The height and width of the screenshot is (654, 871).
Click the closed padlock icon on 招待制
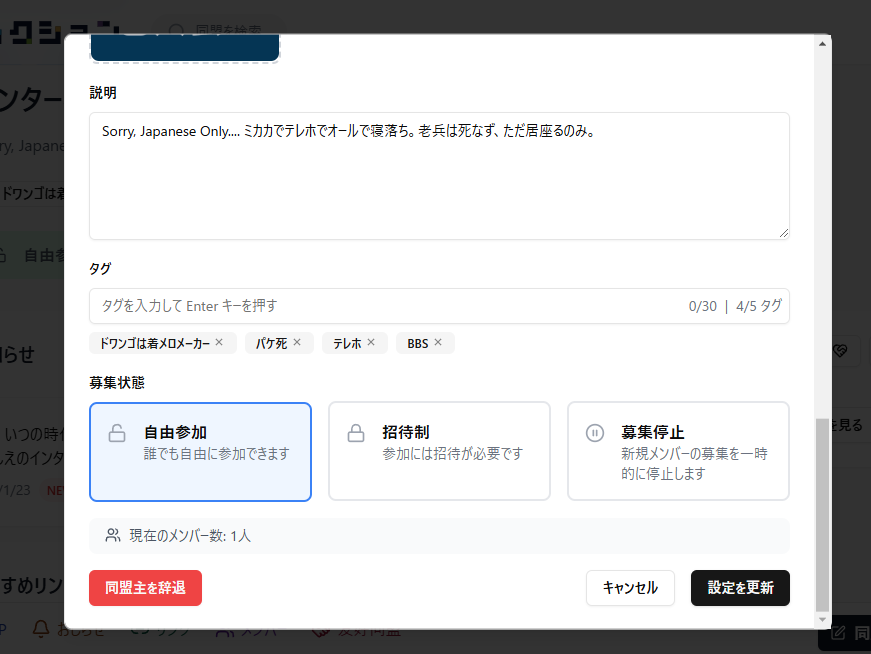pos(355,433)
